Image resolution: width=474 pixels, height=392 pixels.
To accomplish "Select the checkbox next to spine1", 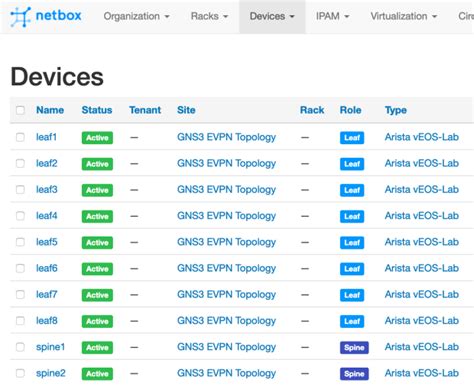I will [20, 347].
